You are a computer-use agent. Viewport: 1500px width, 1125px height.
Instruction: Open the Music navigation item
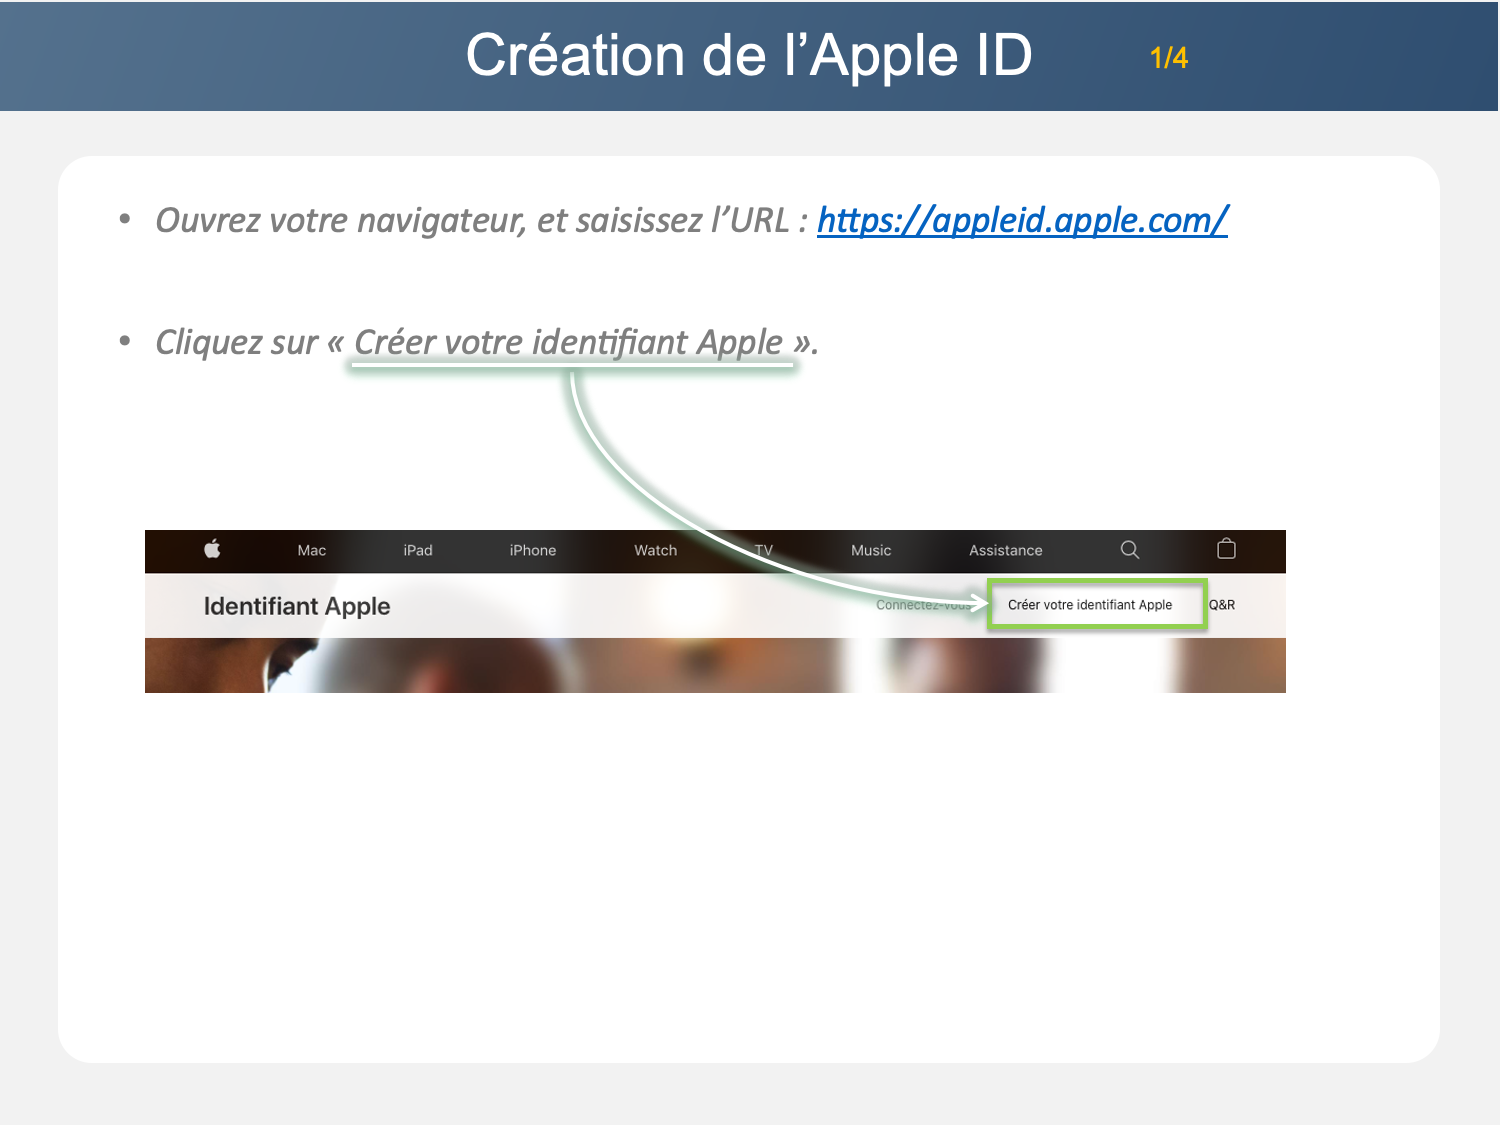[871, 551]
